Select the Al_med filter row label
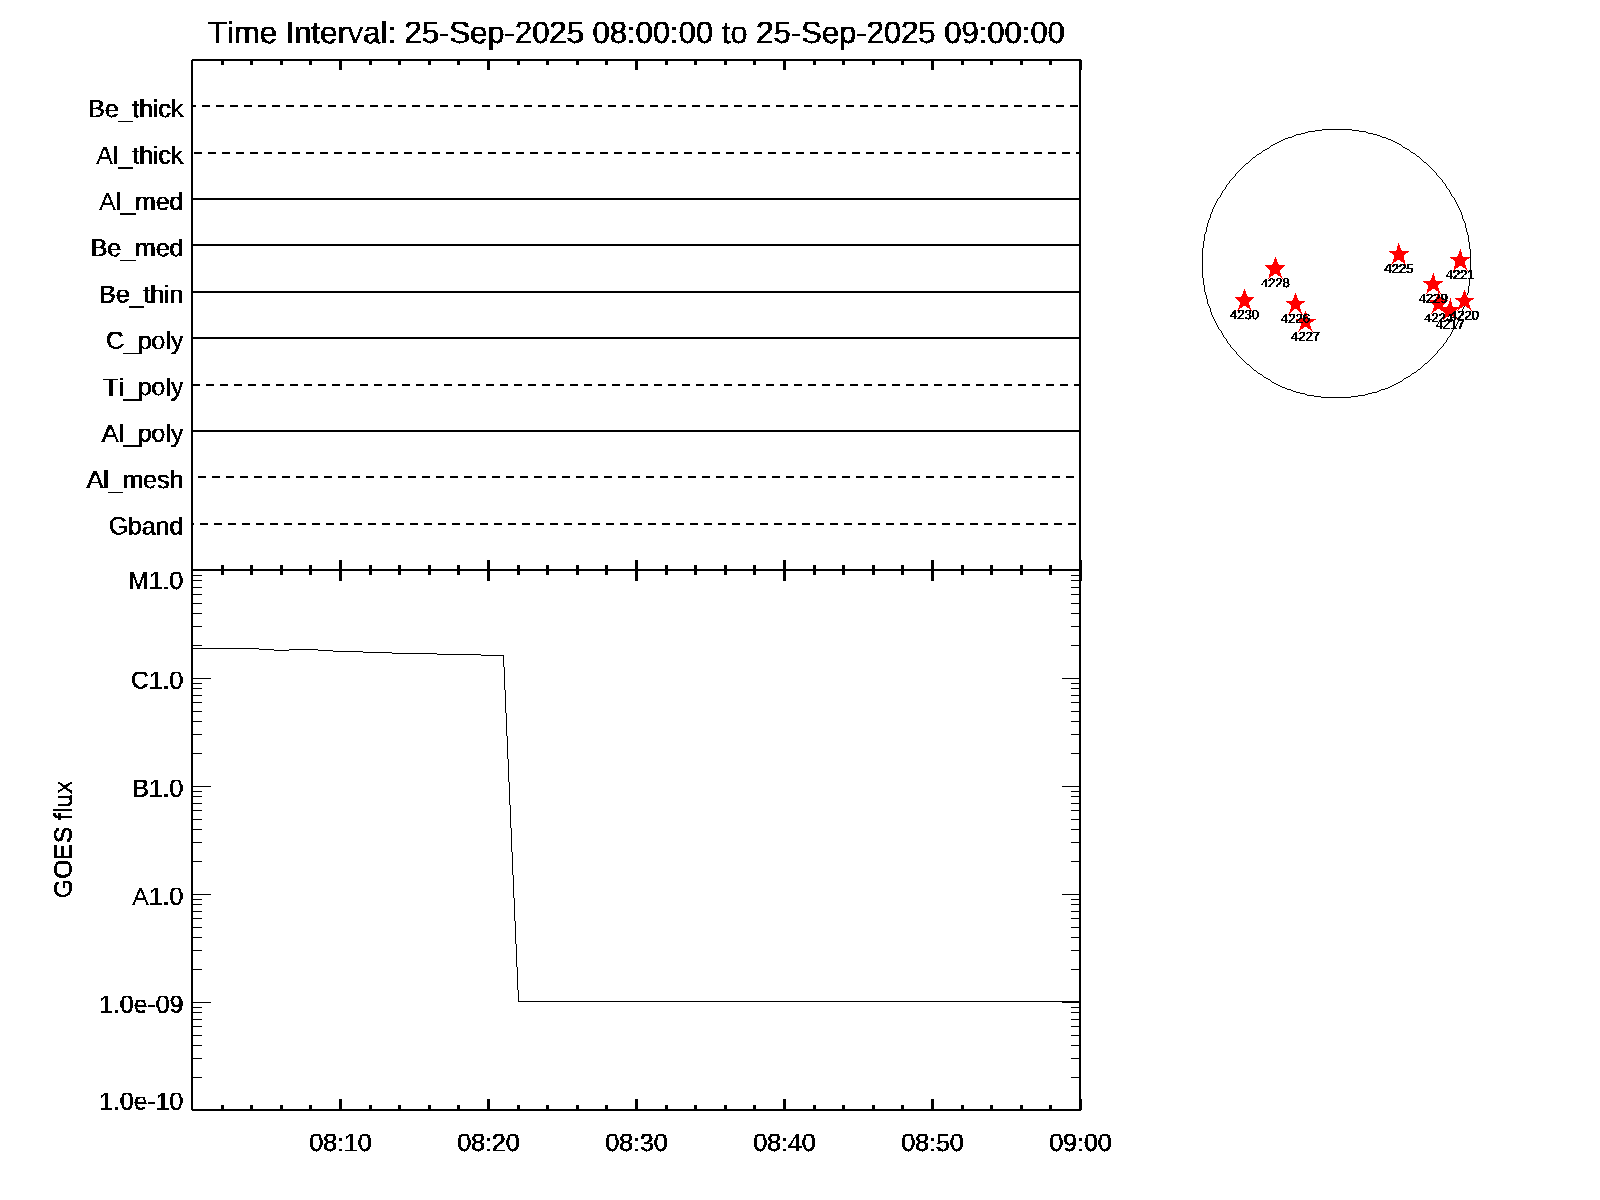The height and width of the screenshot is (1200, 1600). tap(141, 202)
